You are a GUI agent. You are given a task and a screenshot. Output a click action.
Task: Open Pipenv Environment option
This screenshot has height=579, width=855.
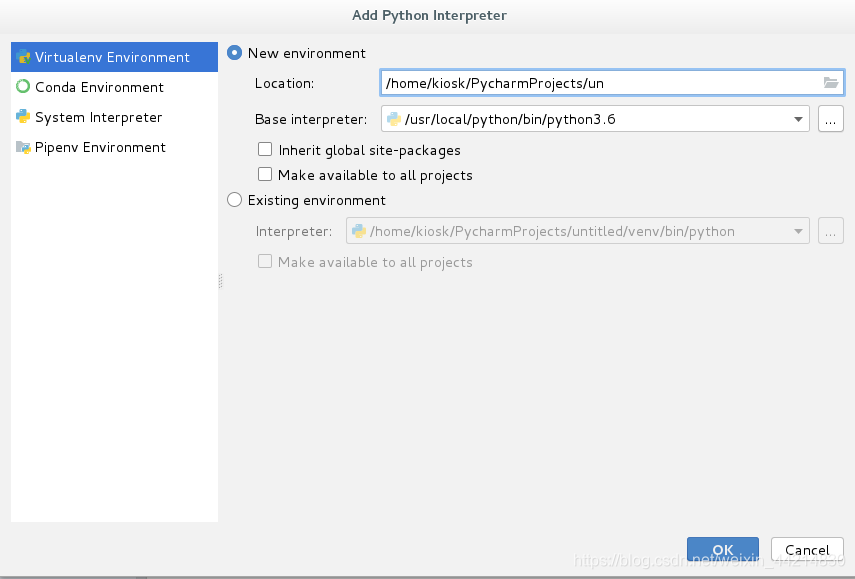[x=115, y=147]
